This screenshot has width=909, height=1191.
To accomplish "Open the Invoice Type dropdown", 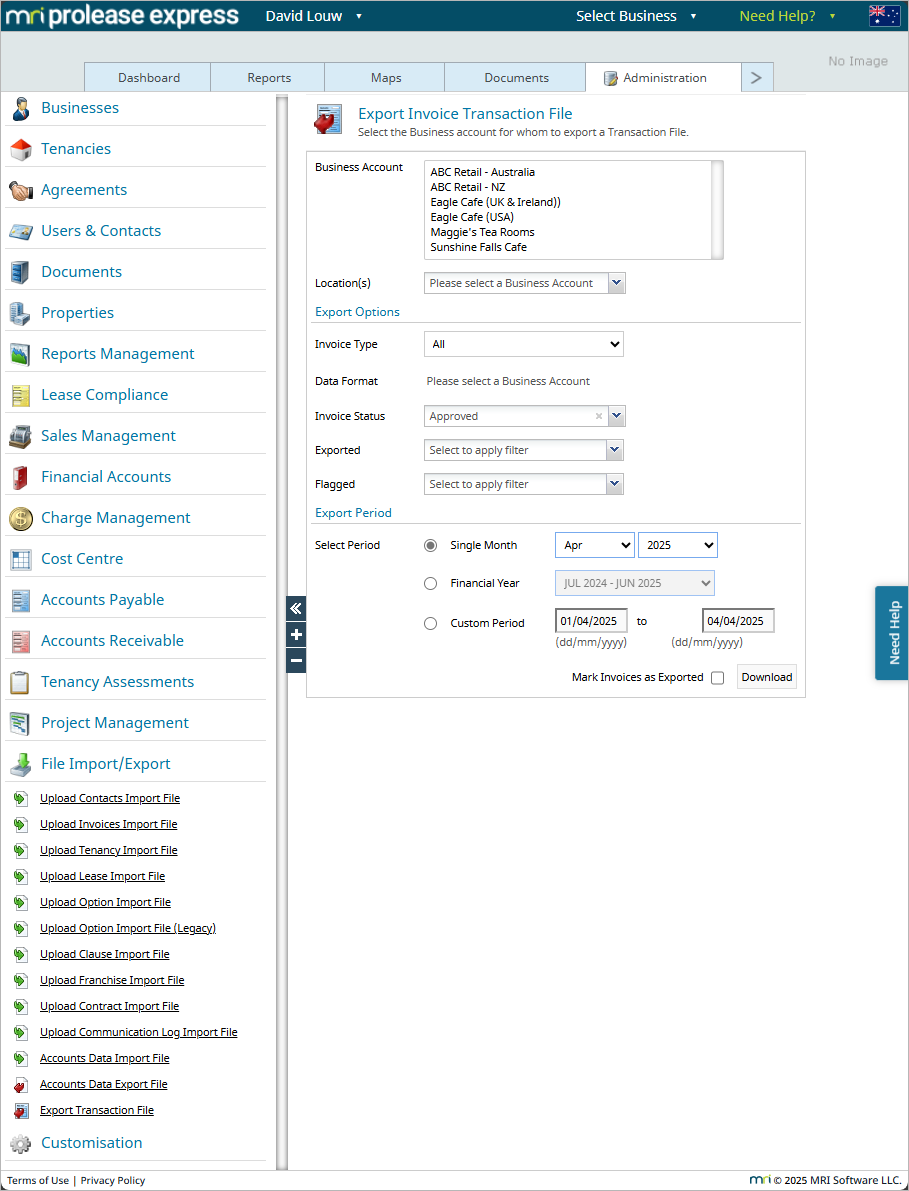I will [523, 344].
